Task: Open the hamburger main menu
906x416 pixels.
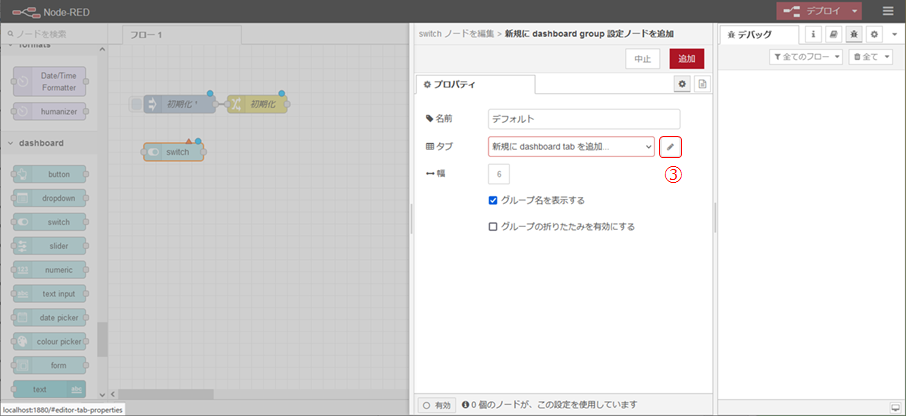Action: coord(888,11)
